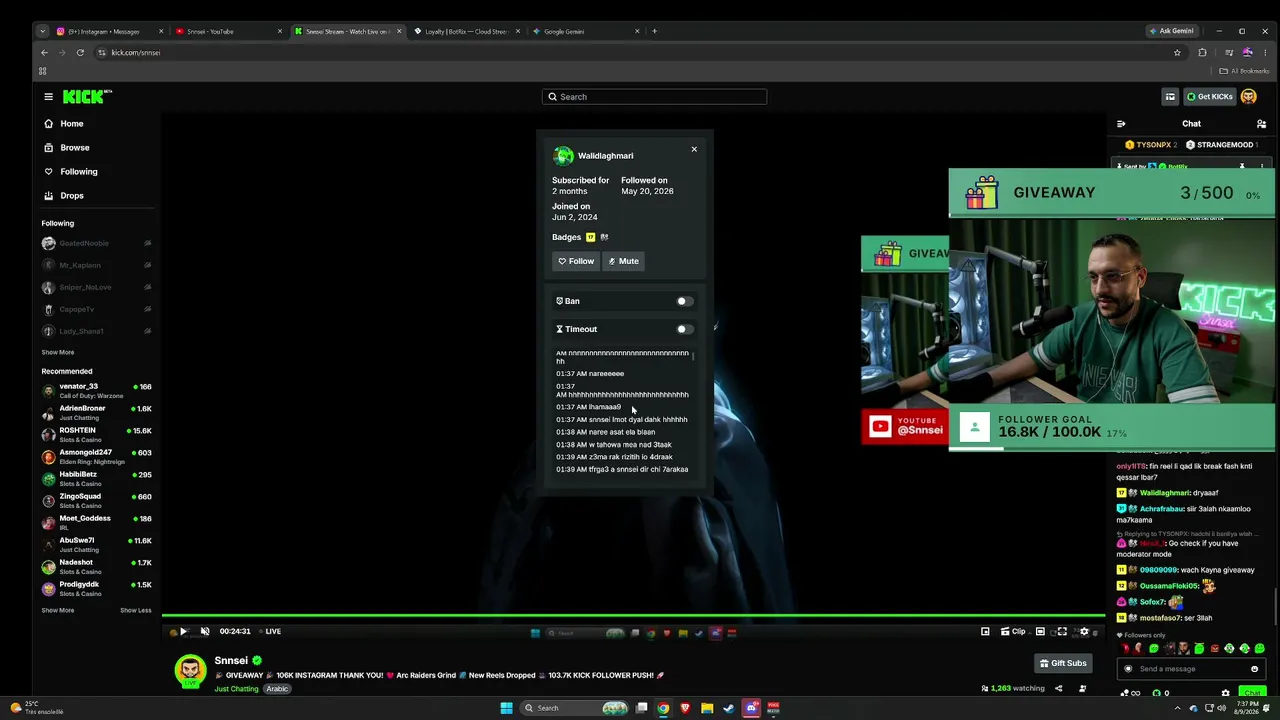Expand recommended list with Show More
This screenshot has height=720, width=1280.
pyautogui.click(x=58, y=610)
